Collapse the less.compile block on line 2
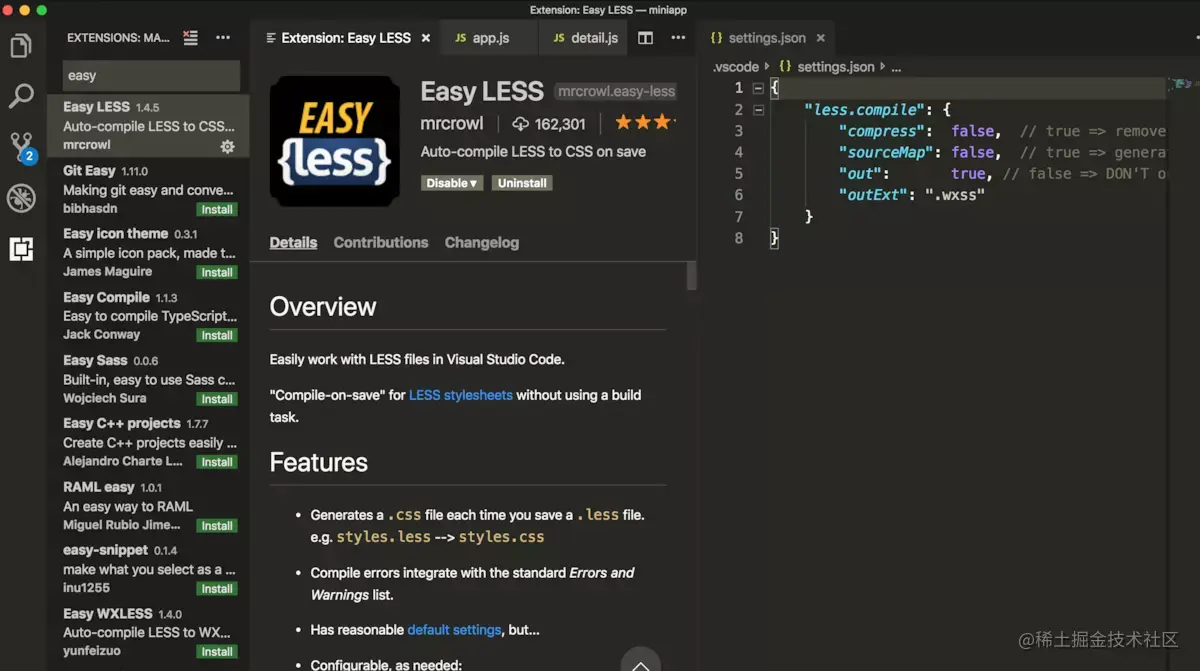Viewport: 1200px width, 671px height. [x=758, y=110]
